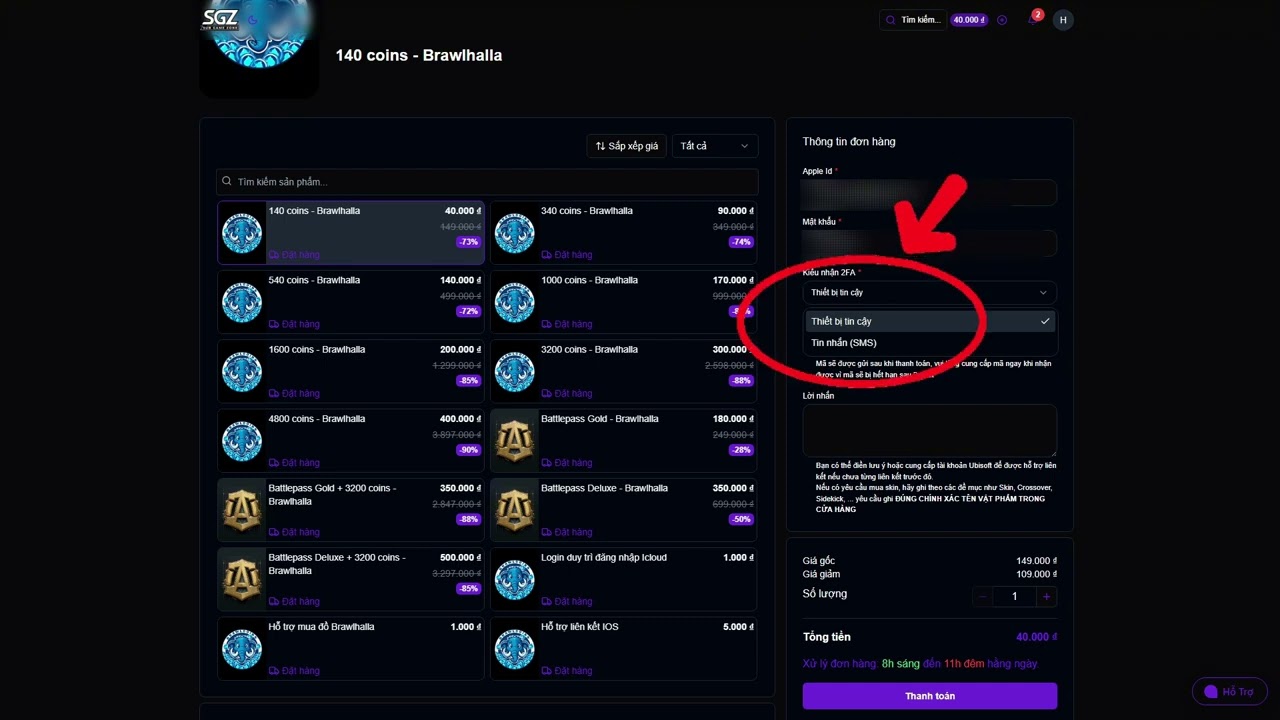Open the Hỗ Trợ support chat
1280x720 pixels.
pyautogui.click(x=1229, y=692)
